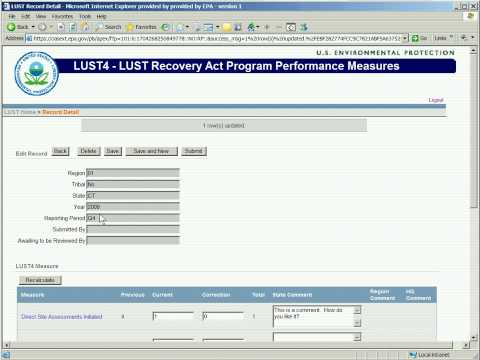Click the horizontal scrollbar right arrow

[x=466, y=345]
